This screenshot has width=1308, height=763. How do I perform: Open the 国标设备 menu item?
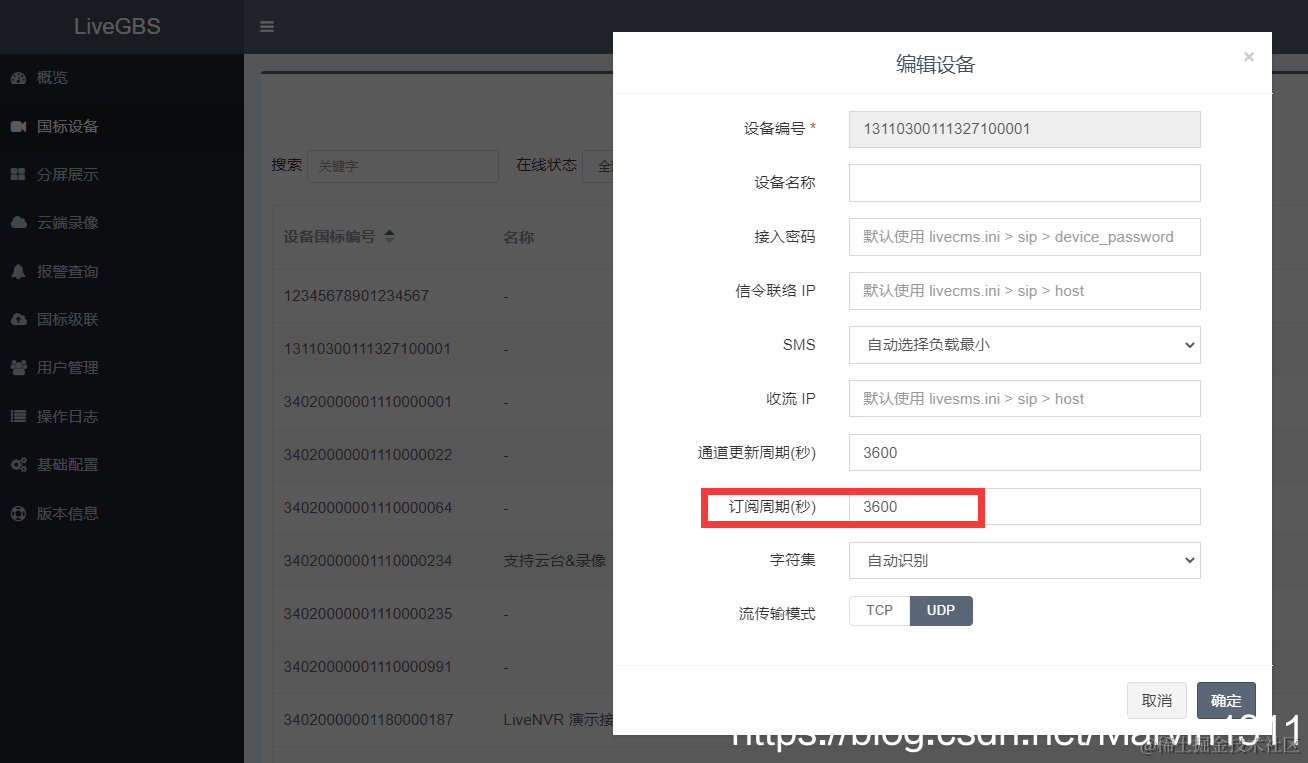[122, 126]
